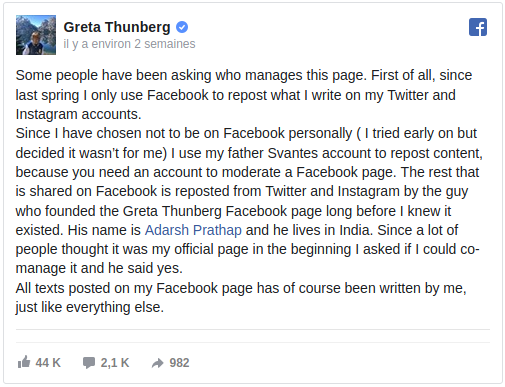Click the line starting 'Some people have been asking'
505x387 pixels.
click(244, 75)
